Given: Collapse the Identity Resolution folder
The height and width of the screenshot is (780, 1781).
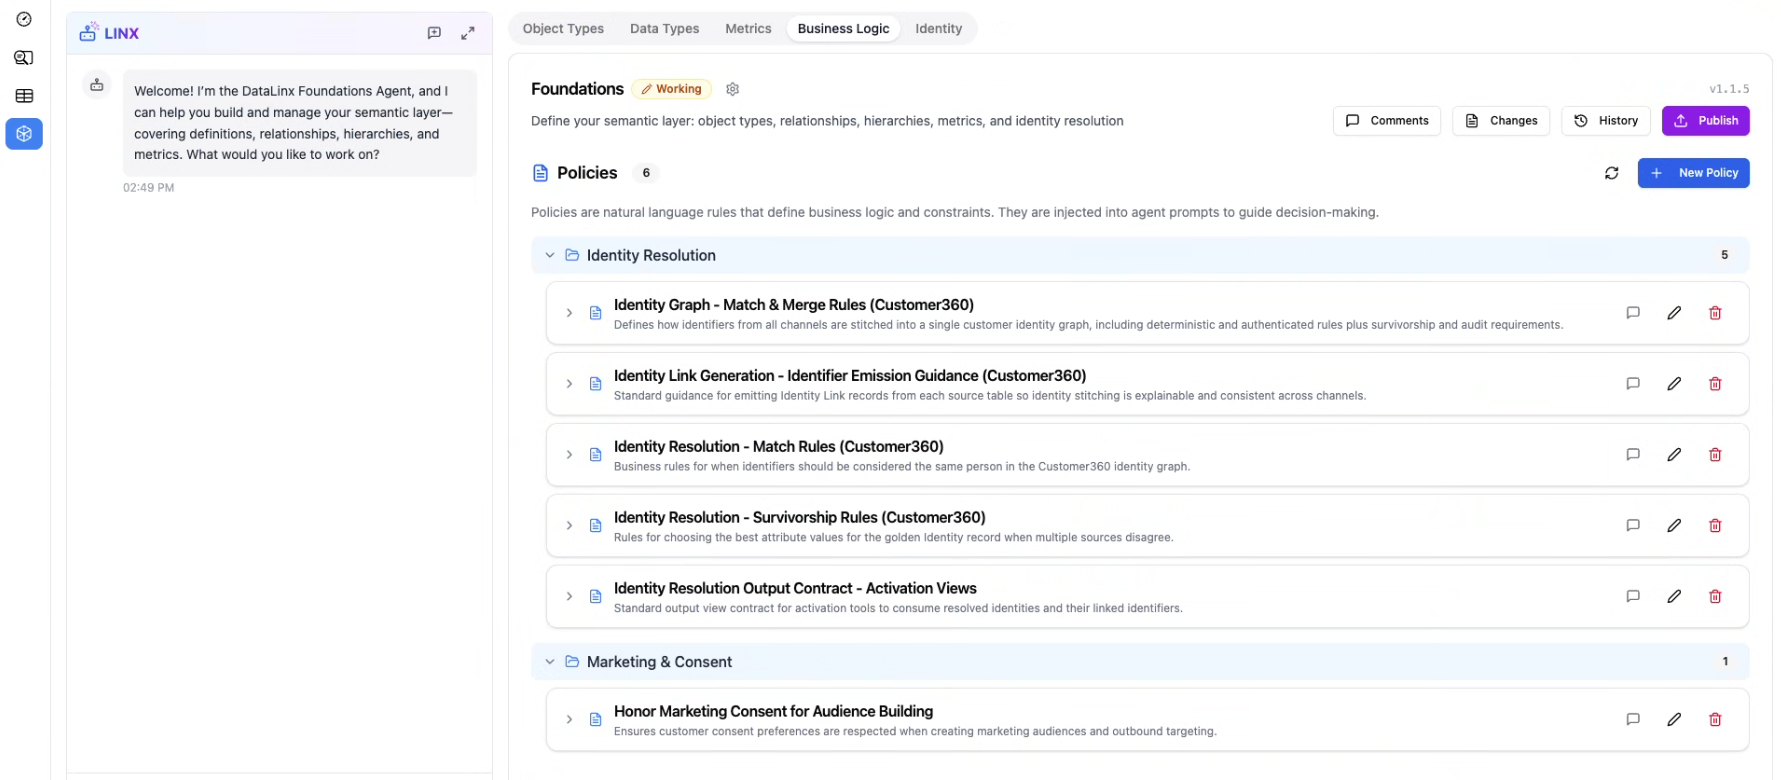Looking at the screenshot, I should [549, 256].
